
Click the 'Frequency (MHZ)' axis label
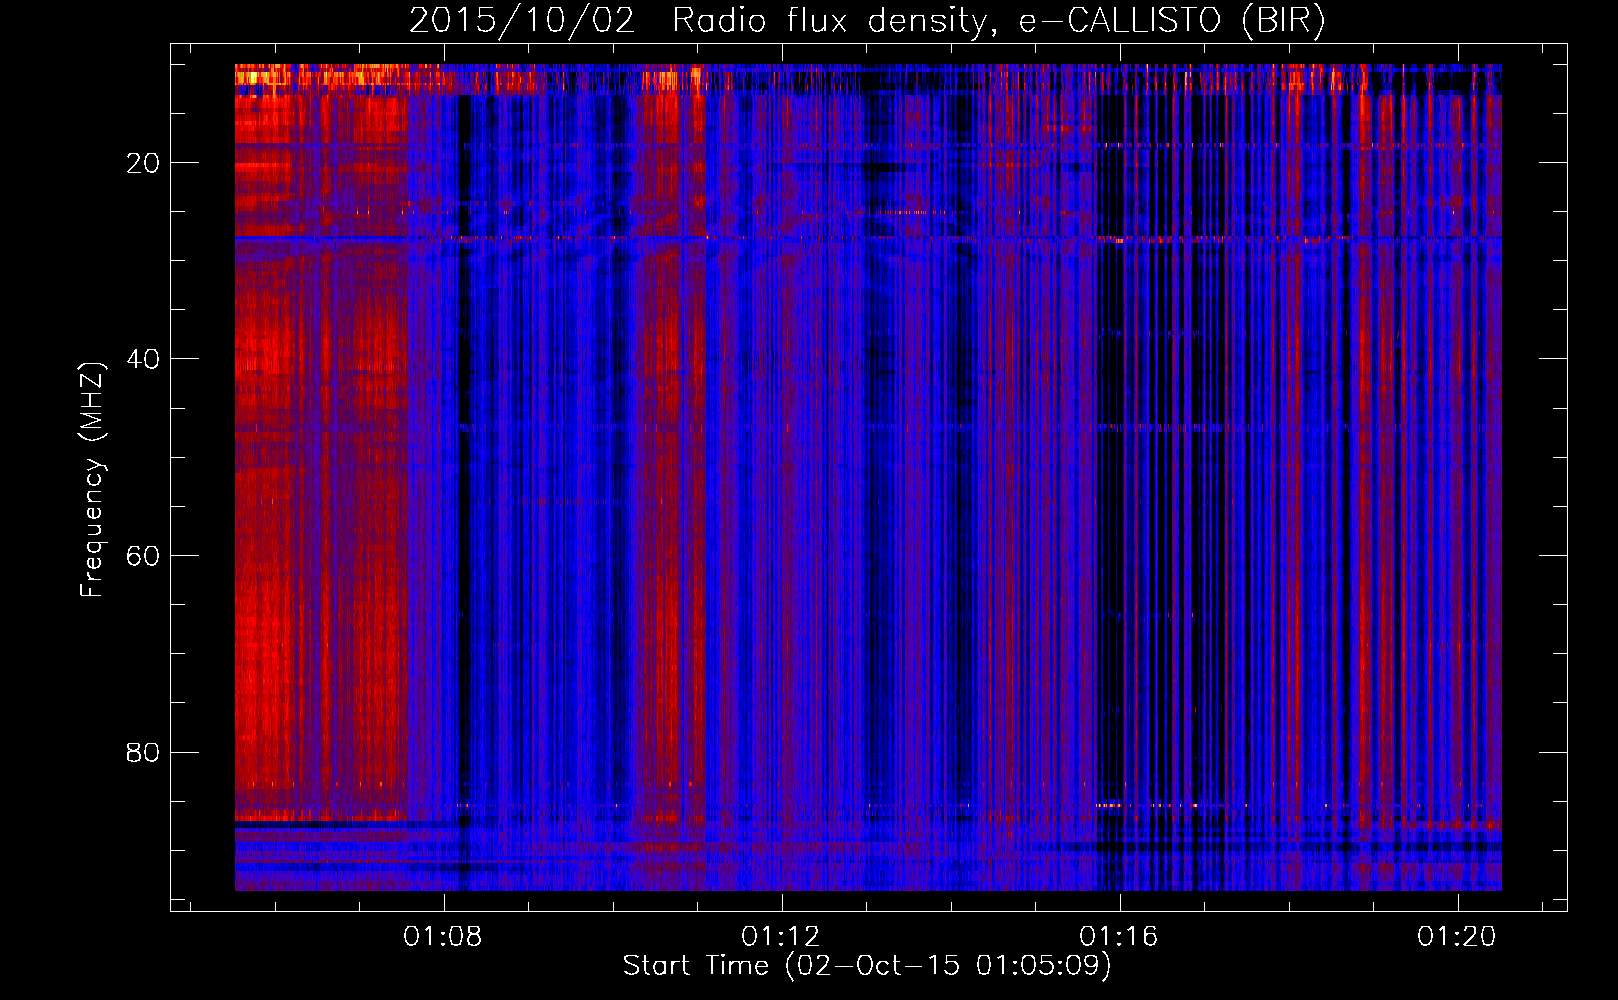(92, 480)
